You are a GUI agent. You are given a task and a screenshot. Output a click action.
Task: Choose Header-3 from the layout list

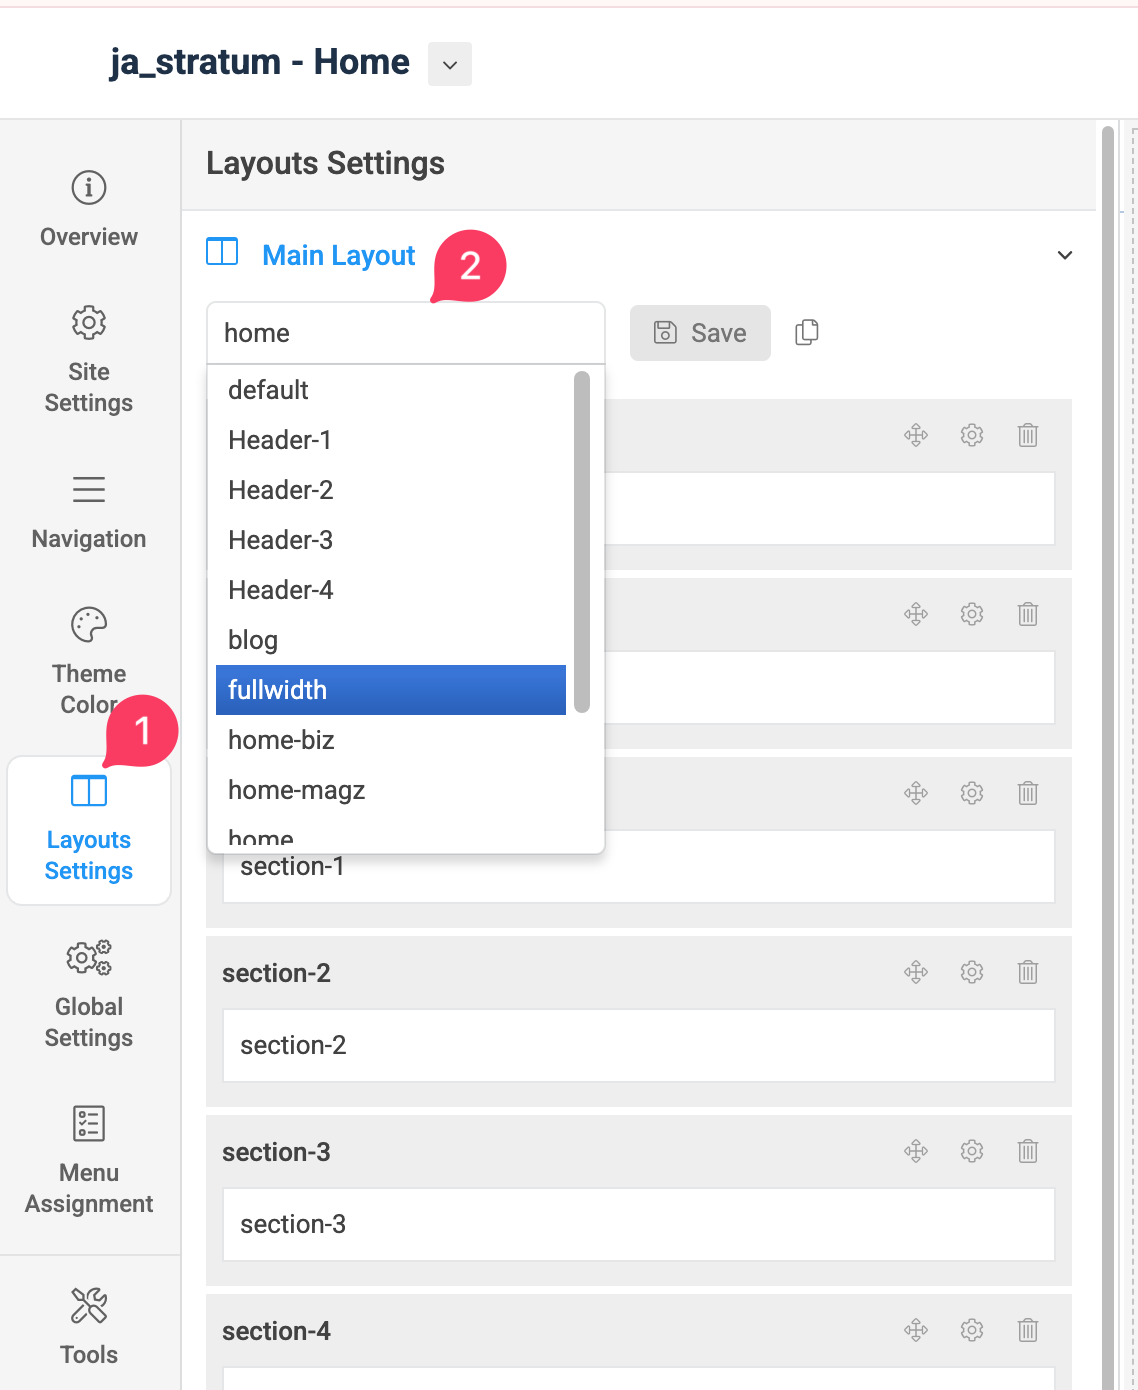391,540
